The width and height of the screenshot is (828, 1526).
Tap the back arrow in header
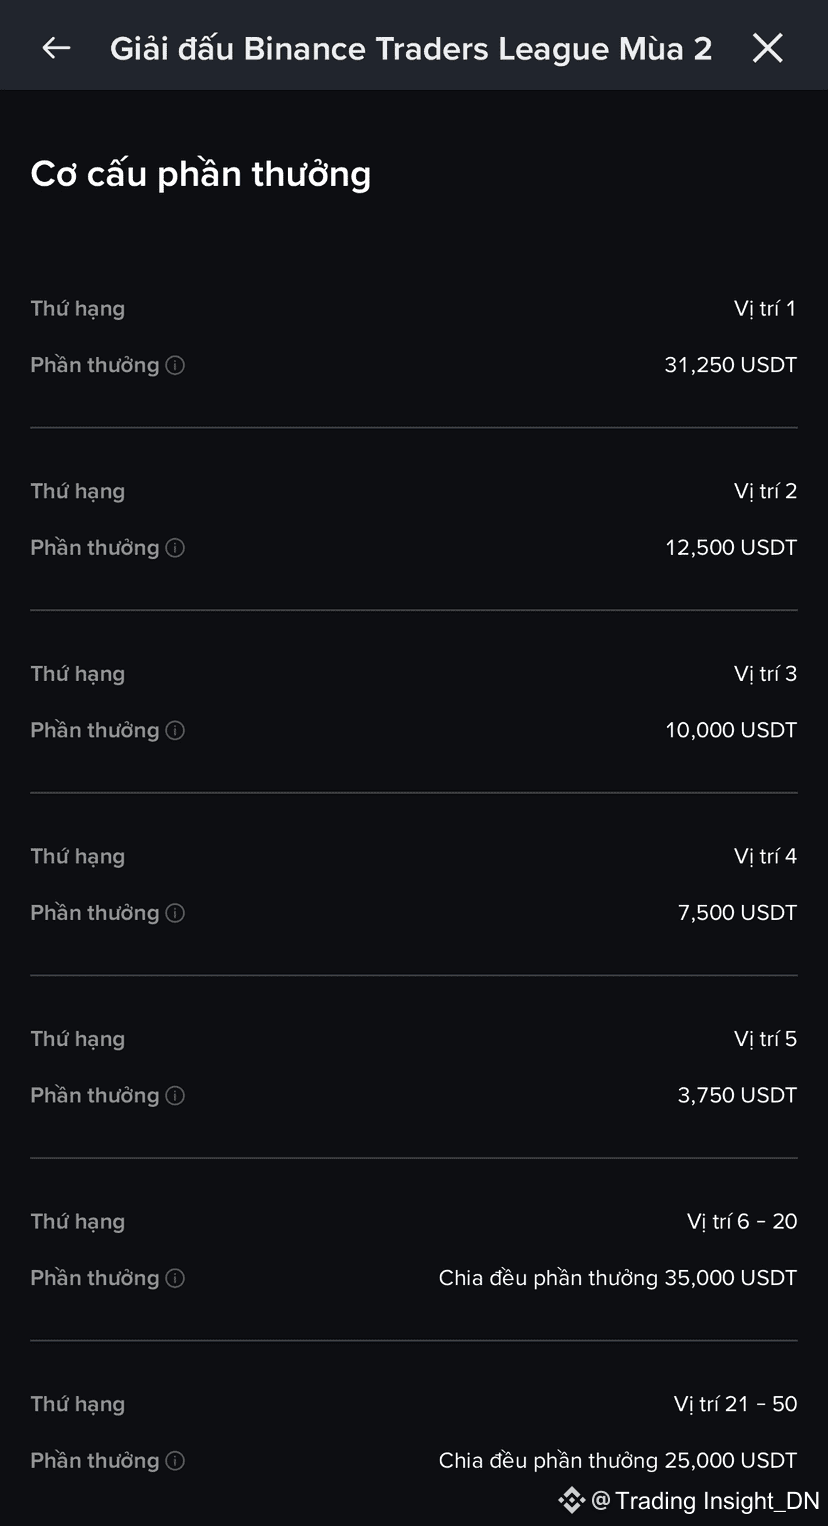56,48
